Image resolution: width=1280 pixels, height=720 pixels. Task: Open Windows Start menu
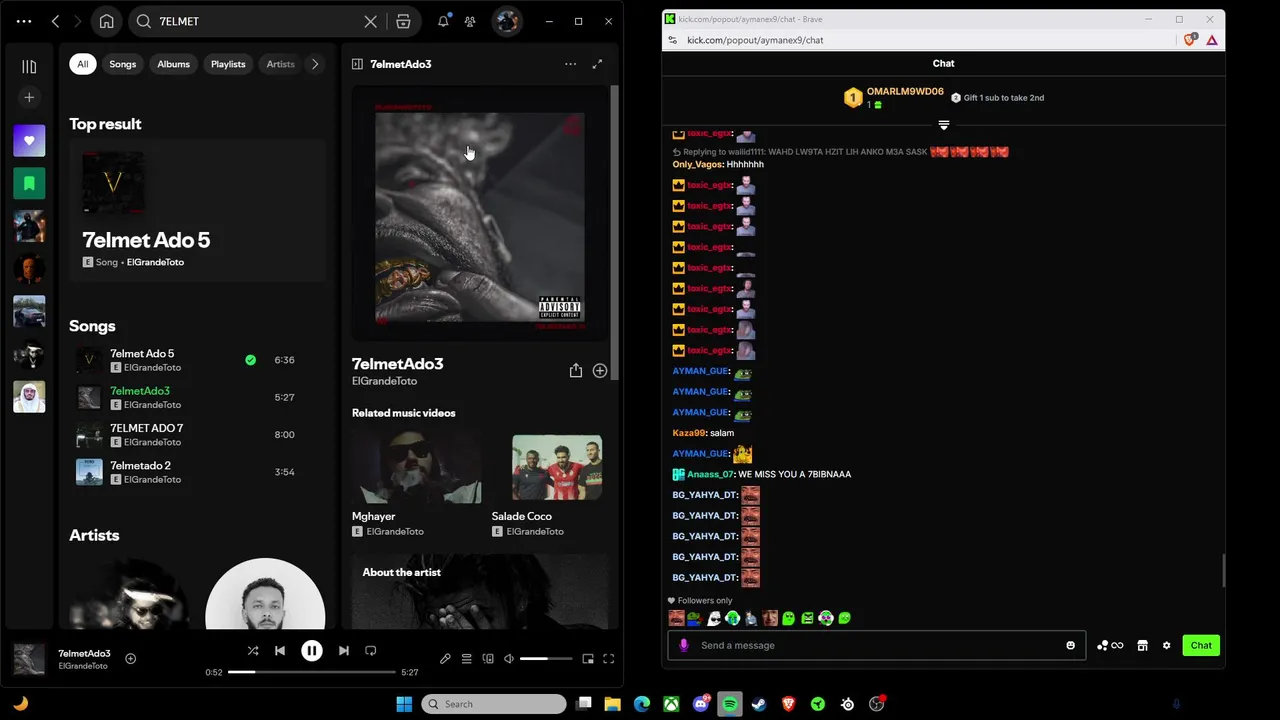point(404,704)
